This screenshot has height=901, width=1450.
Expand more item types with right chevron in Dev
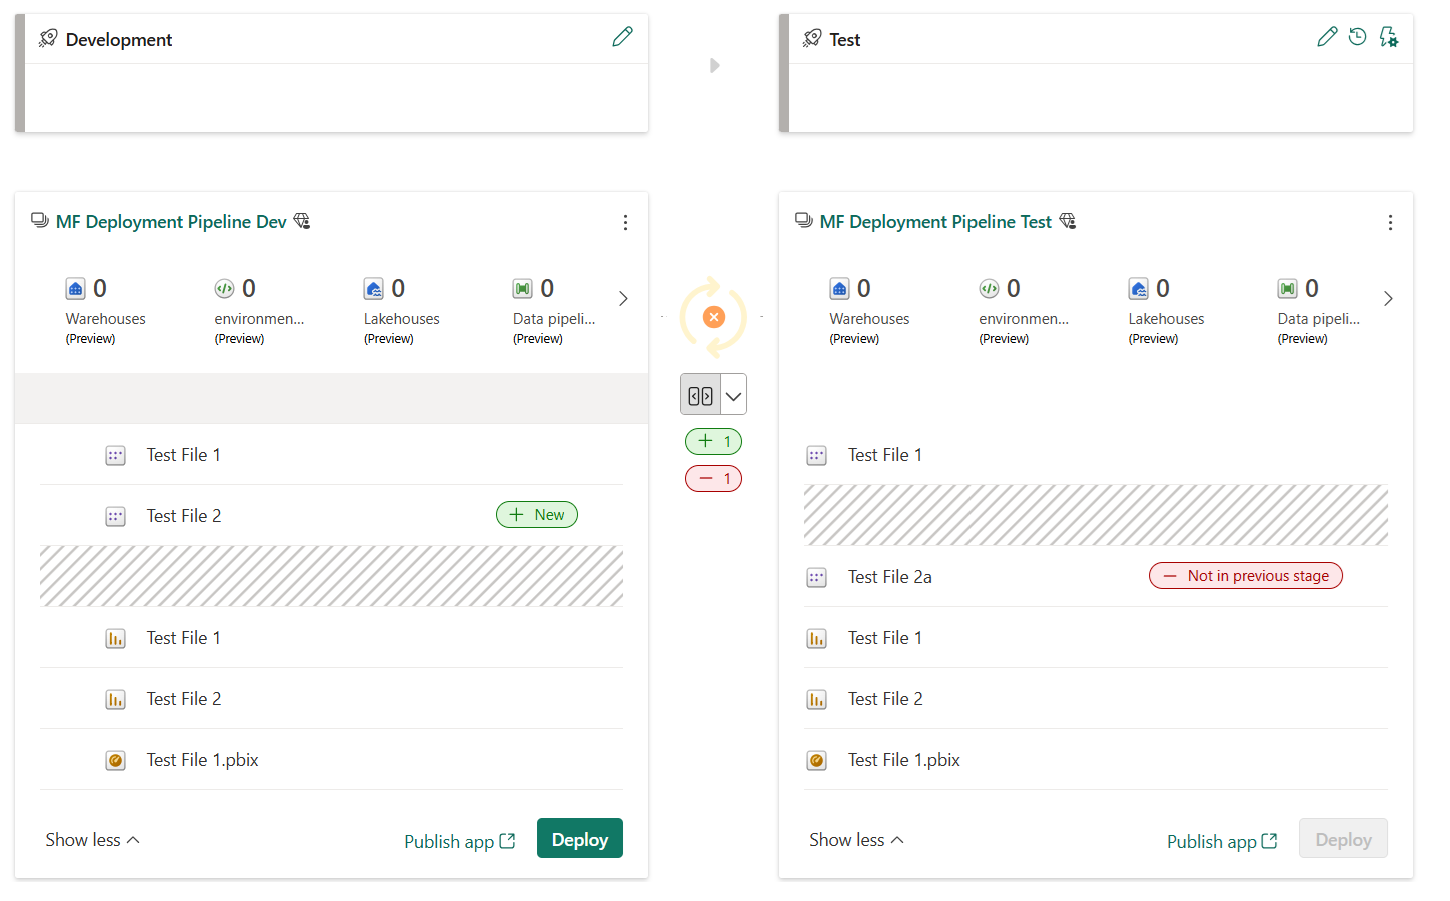pos(623,298)
